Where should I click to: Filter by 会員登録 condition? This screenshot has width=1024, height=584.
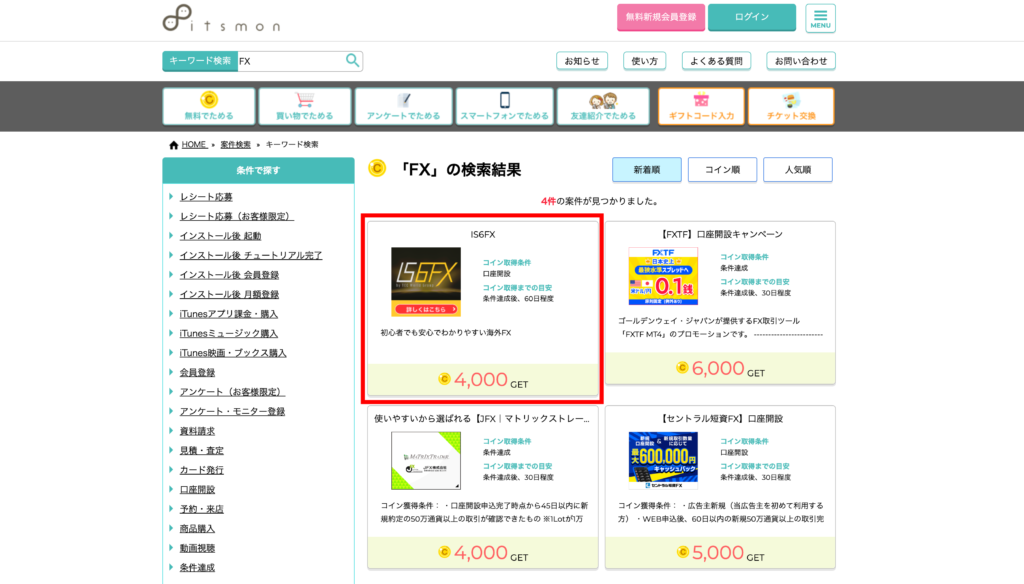(197, 372)
